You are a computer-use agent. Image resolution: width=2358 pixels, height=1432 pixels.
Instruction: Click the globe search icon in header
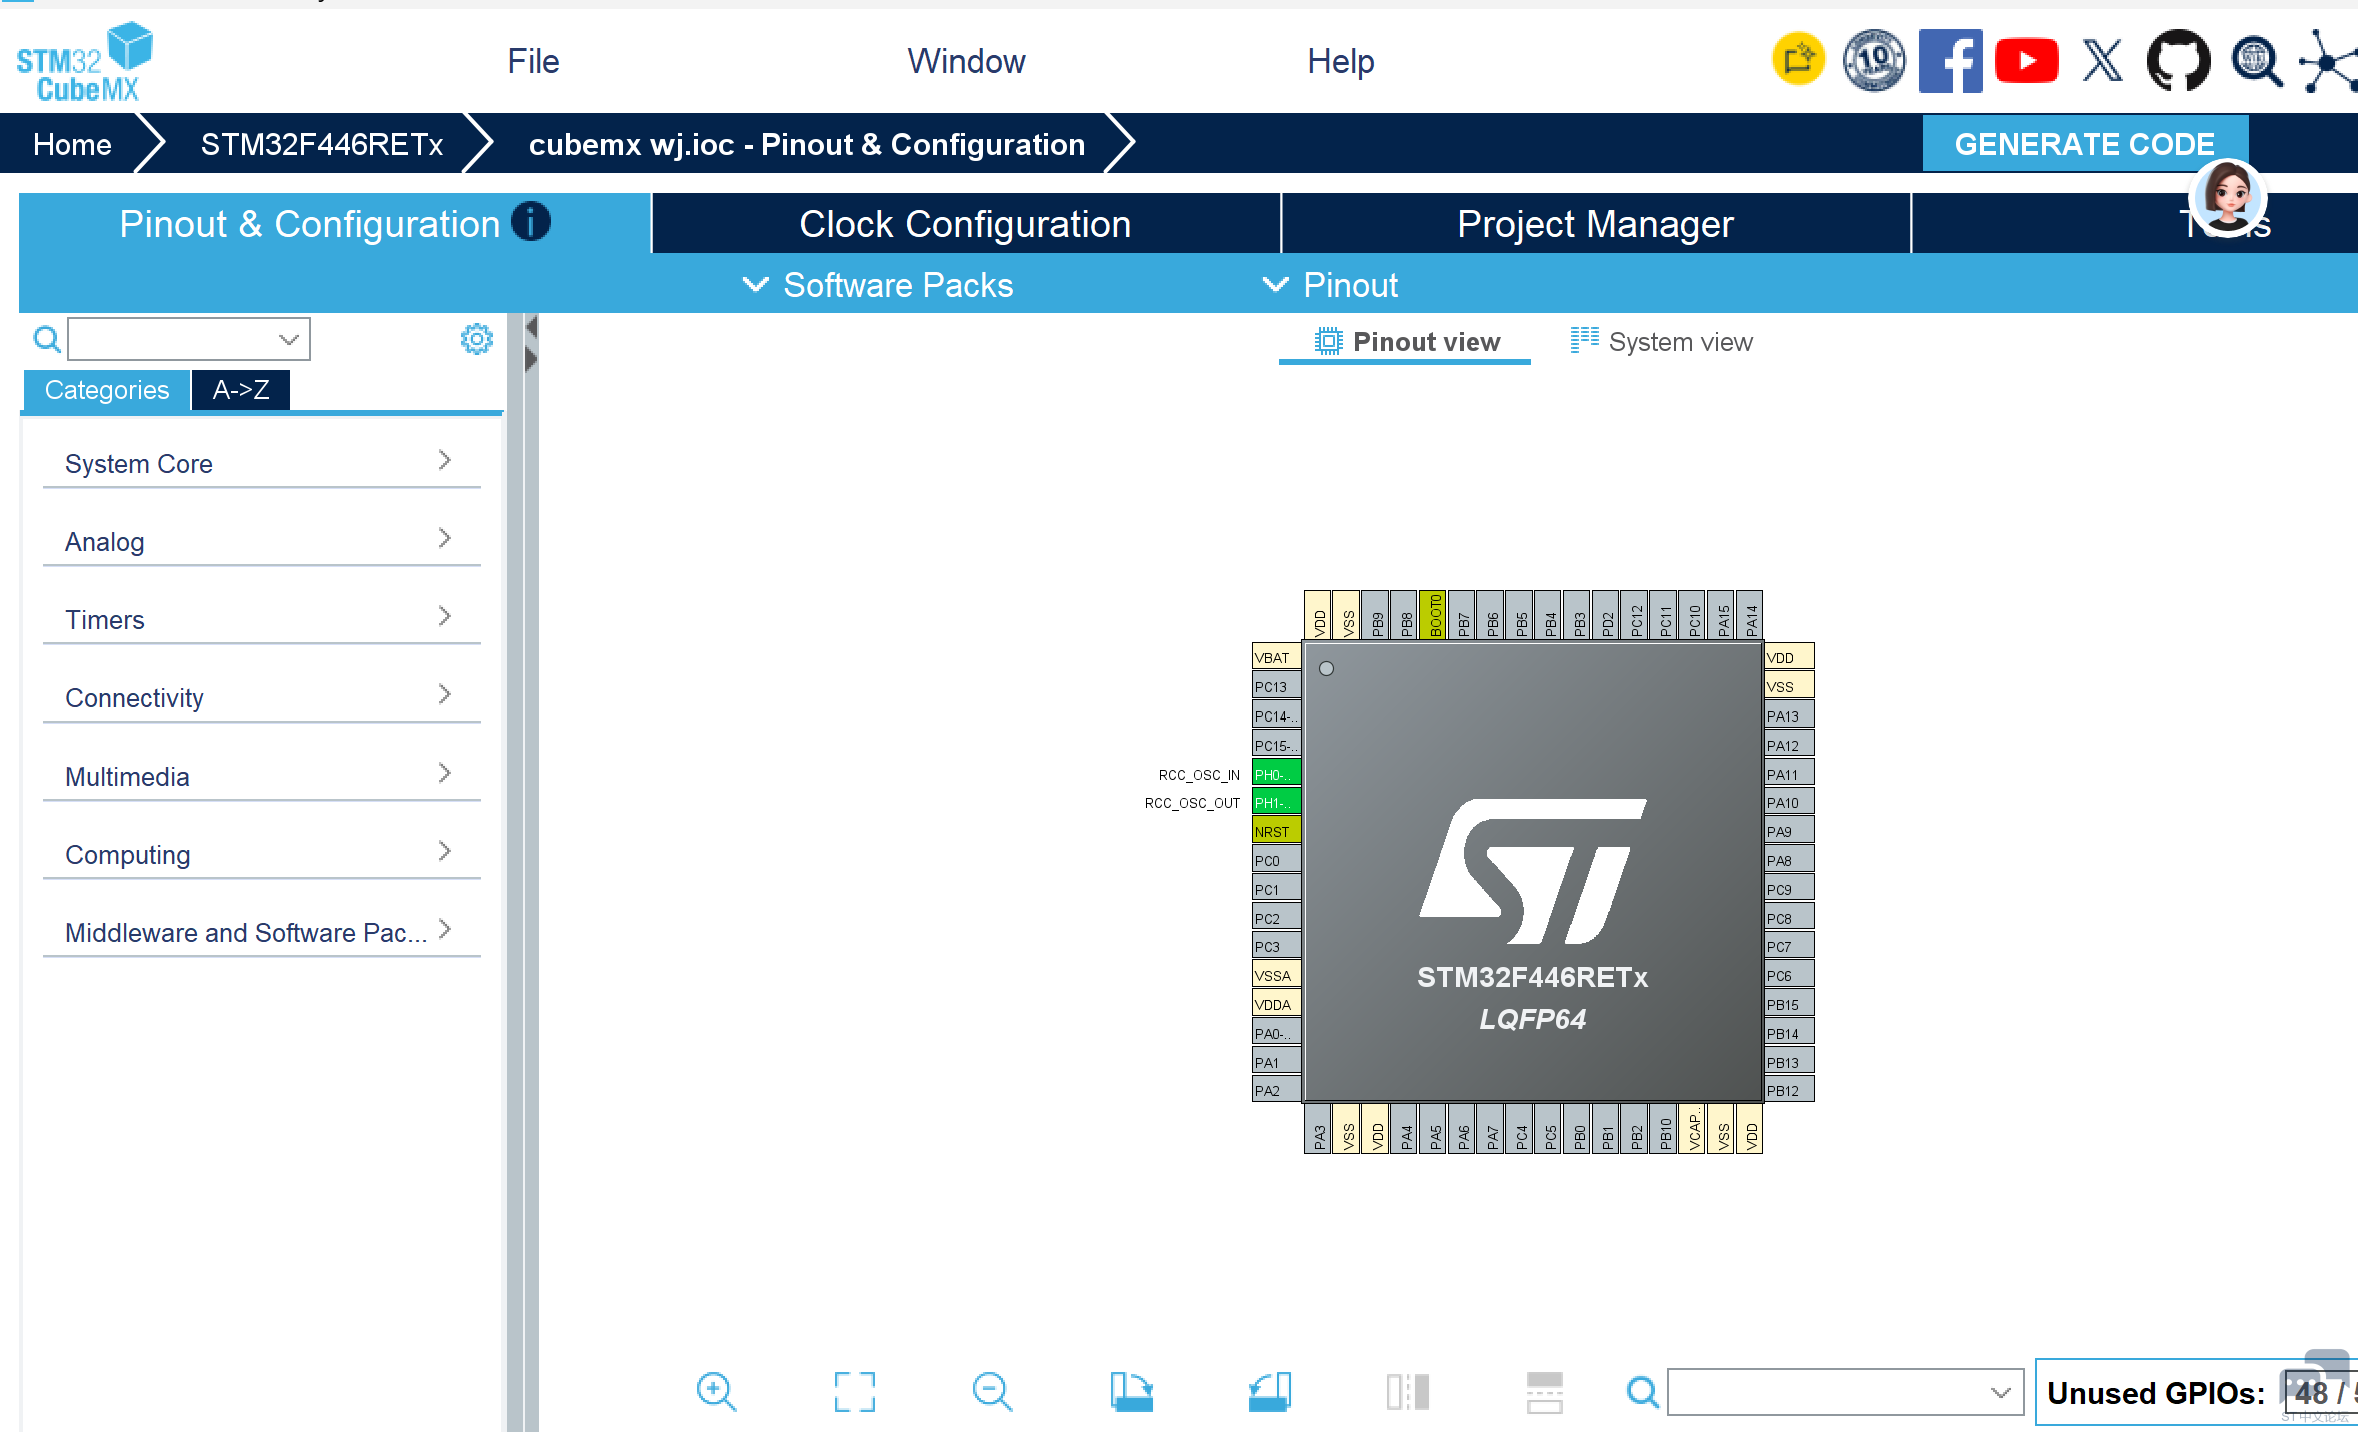click(x=2256, y=62)
